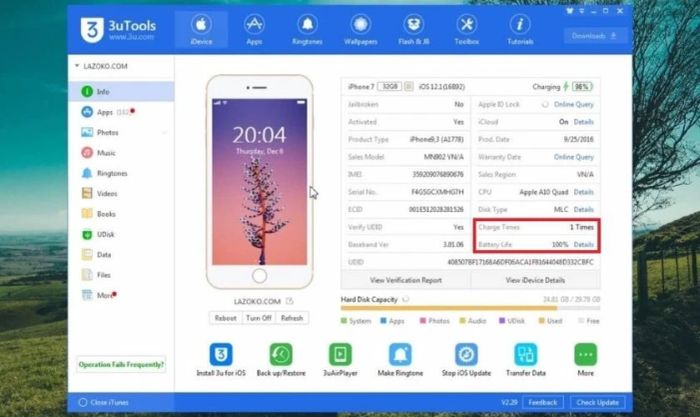
Task: Click the Audio legend swatch
Action: tap(462, 321)
